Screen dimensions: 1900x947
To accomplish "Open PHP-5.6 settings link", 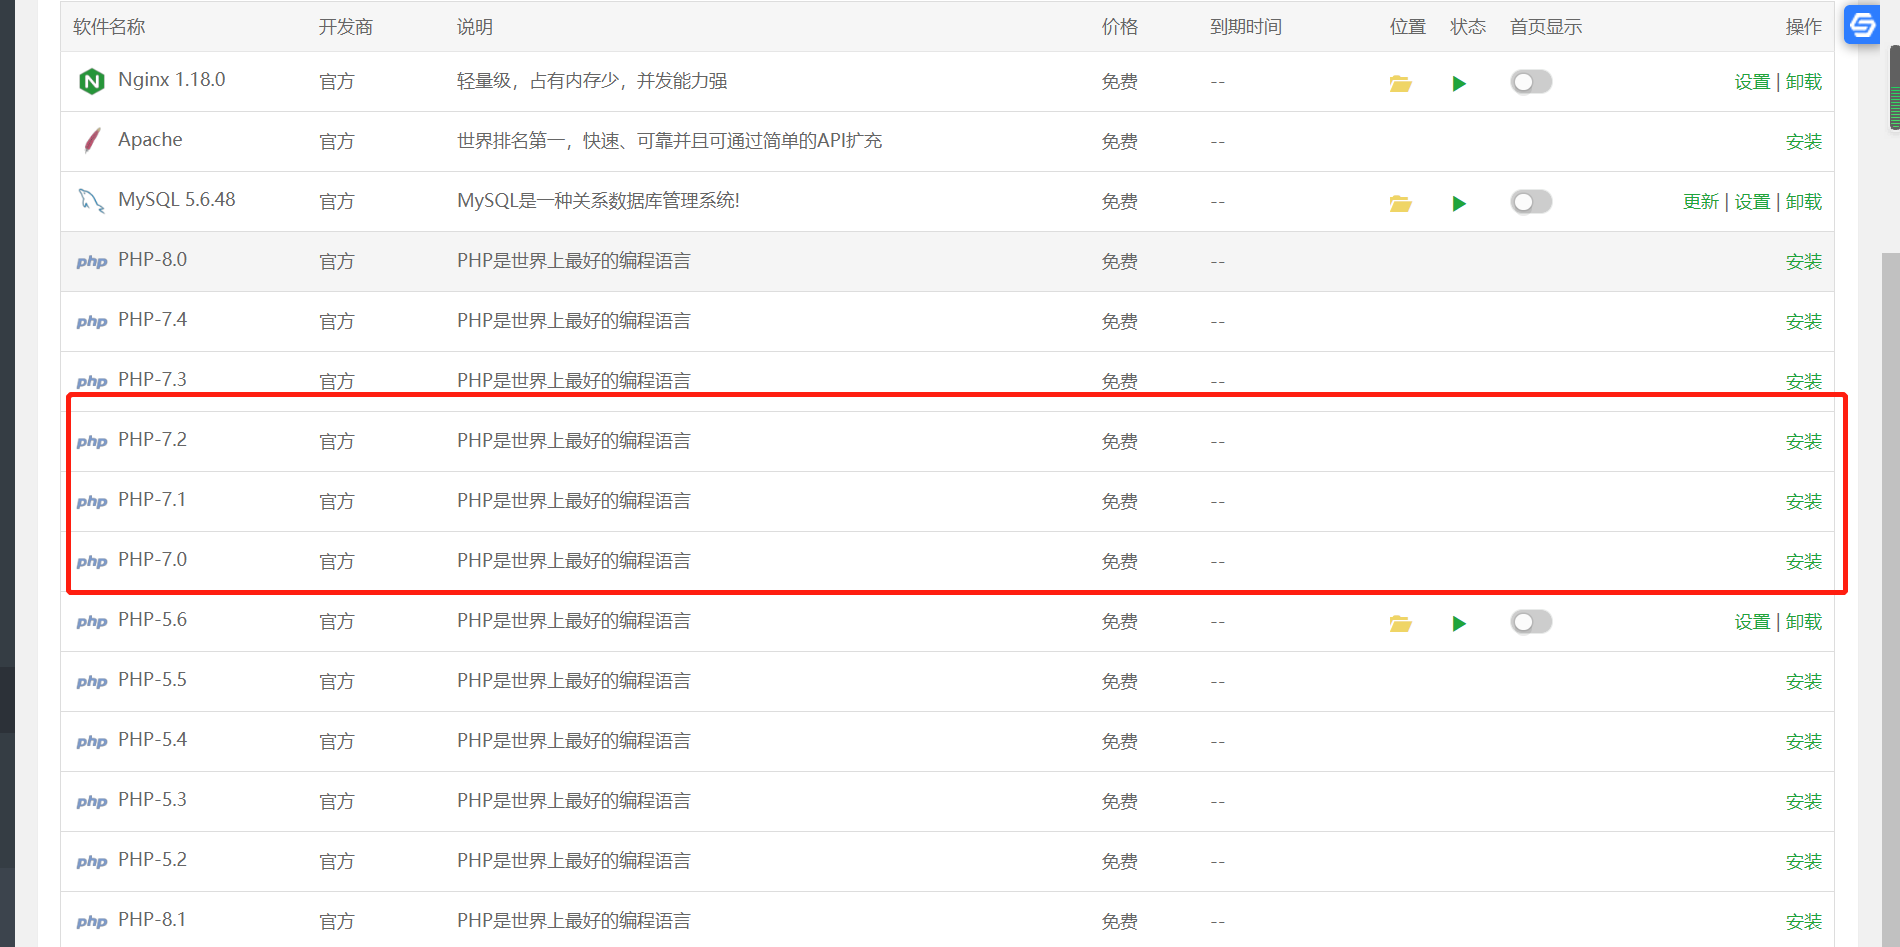I will click(x=1752, y=622).
